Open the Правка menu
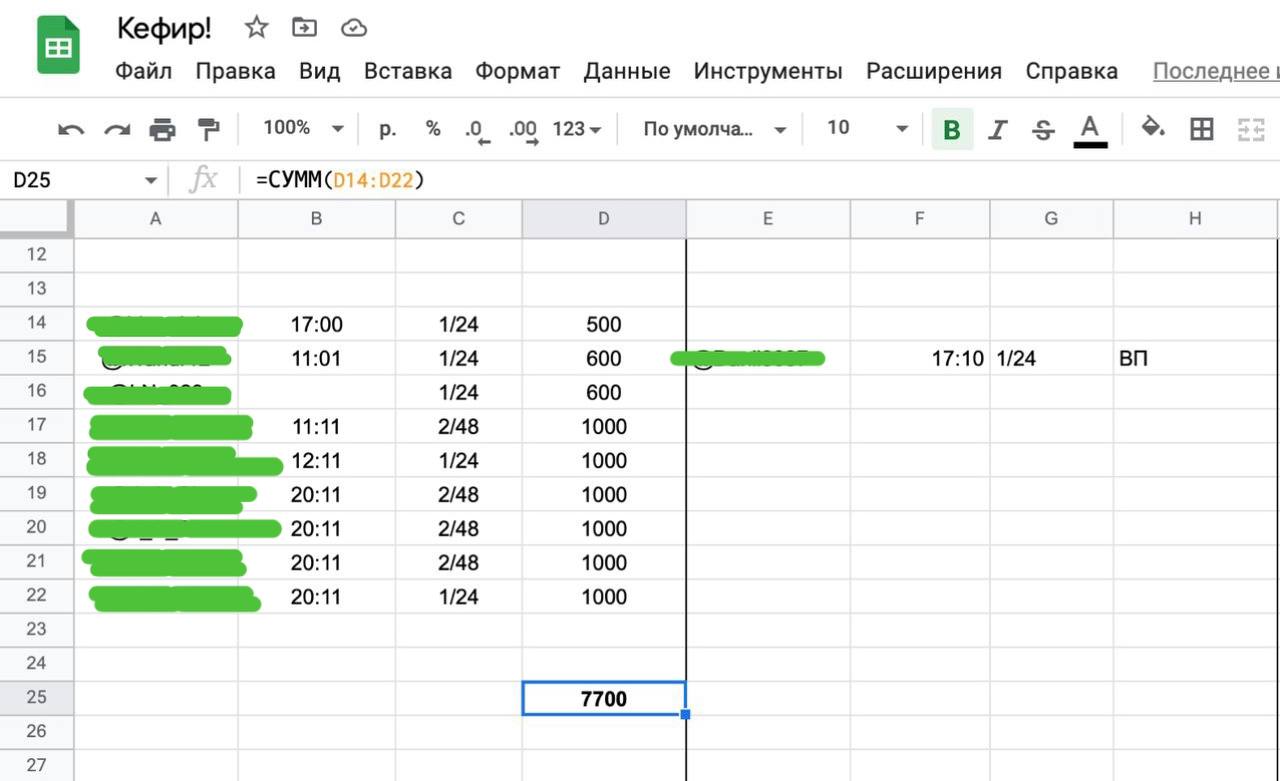Viewport: 1280px width, 781px height. (235, 71)
